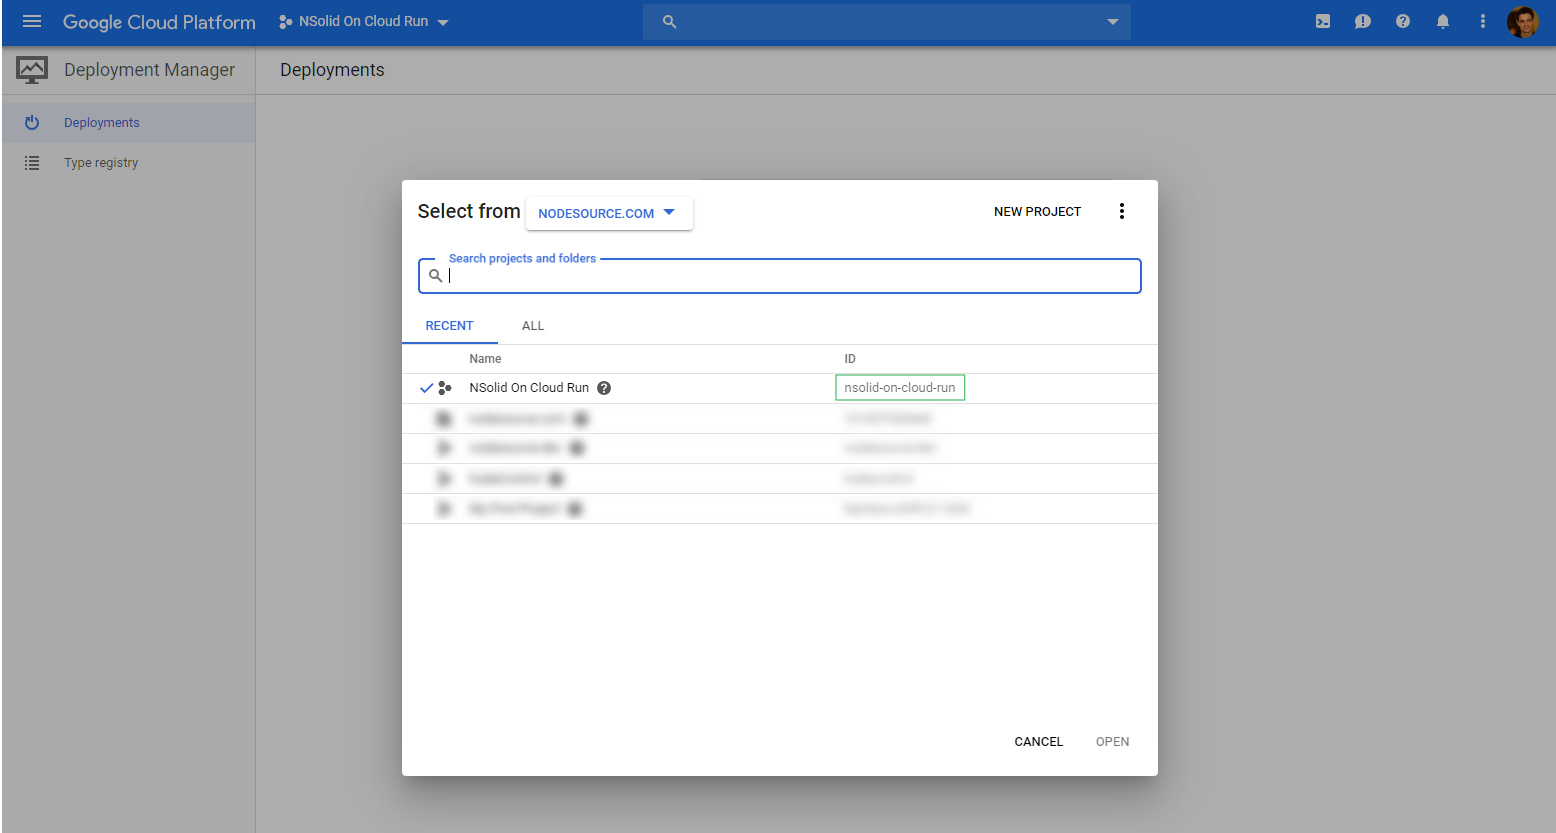Open the notifications bell
The image size is (1556, 833).
(1443, 21)
